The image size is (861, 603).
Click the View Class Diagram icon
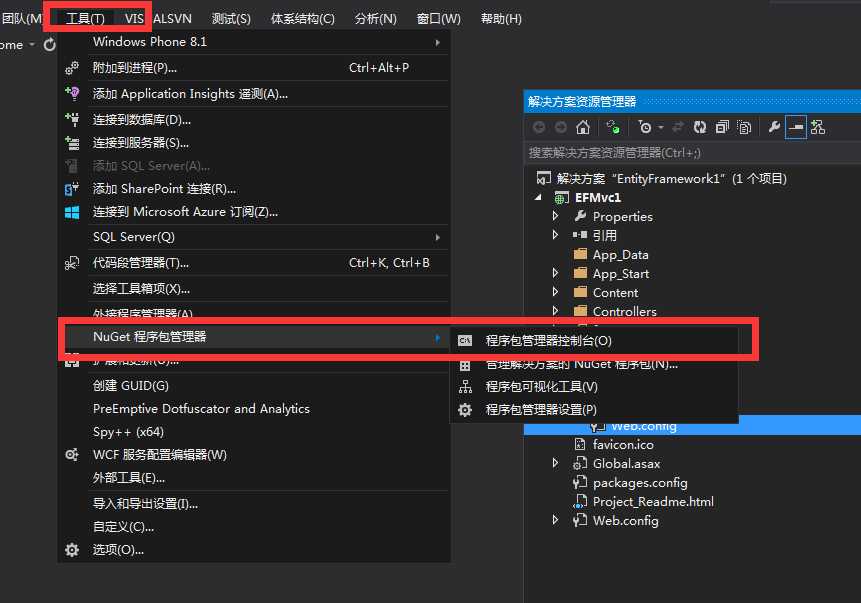818,127
